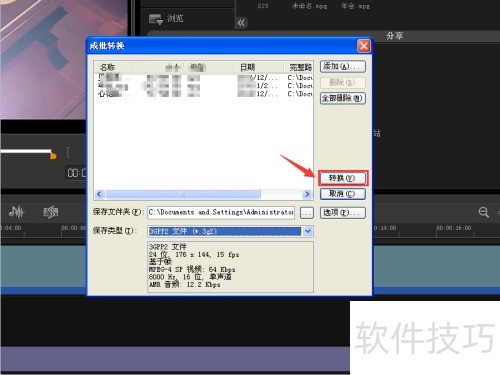Click the orange preview scrubber handle
500x375 pixels.
pyautogui.click(x=53, y=155)
